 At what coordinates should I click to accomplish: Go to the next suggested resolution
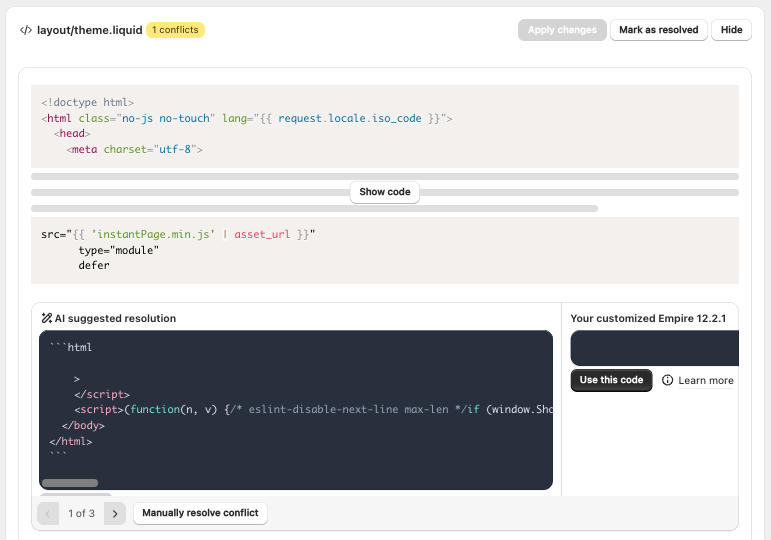tap(115, 513)
